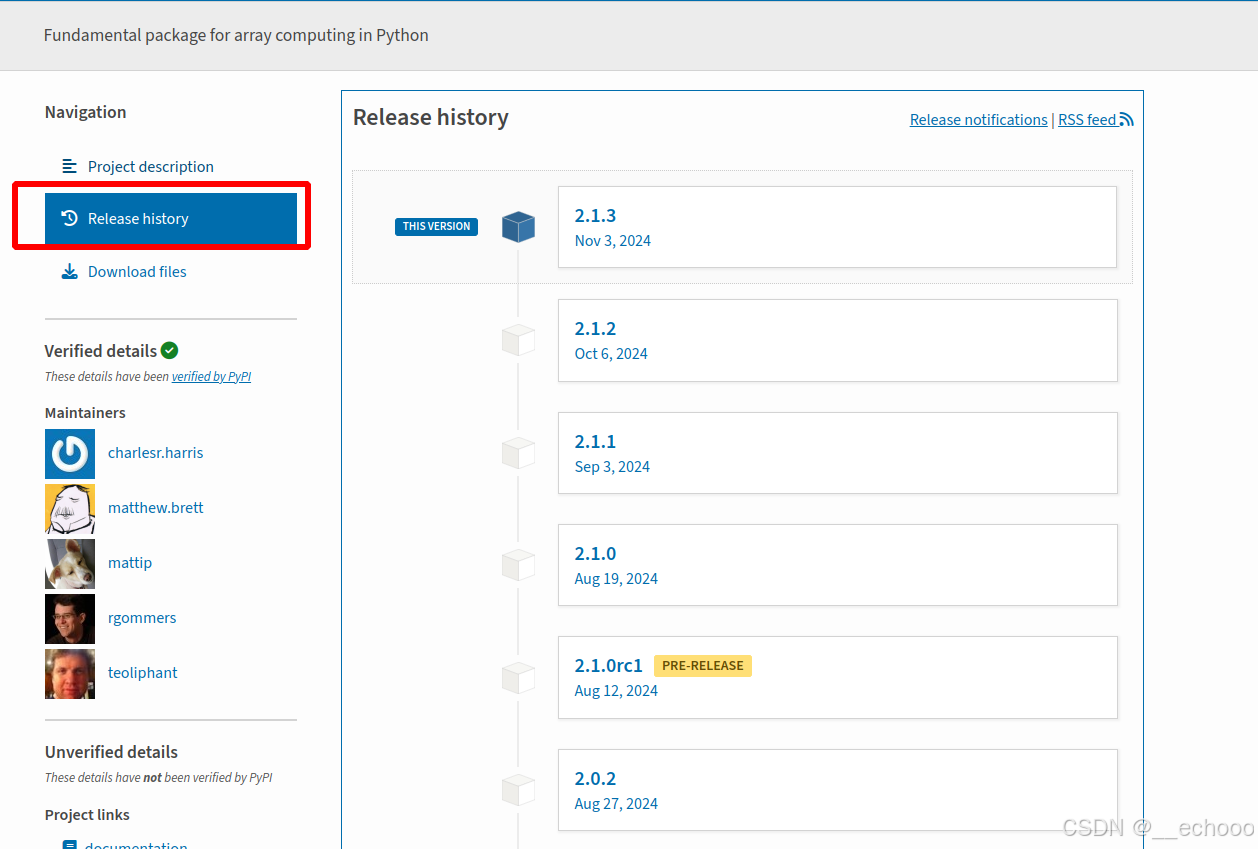Screen dimensions: 1258x849
Task: Click the cube icon beside release 2.1.1
Action: click(x=518, y=453)
